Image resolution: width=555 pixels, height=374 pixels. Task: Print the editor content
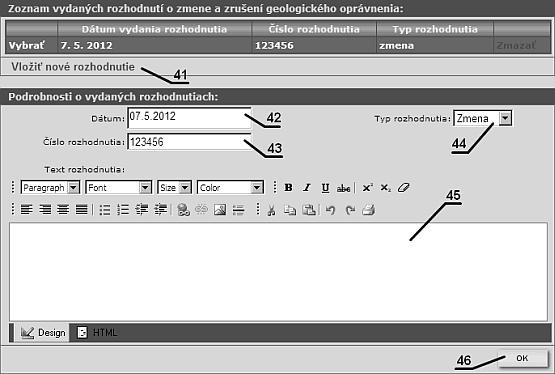tap(368, 210)
